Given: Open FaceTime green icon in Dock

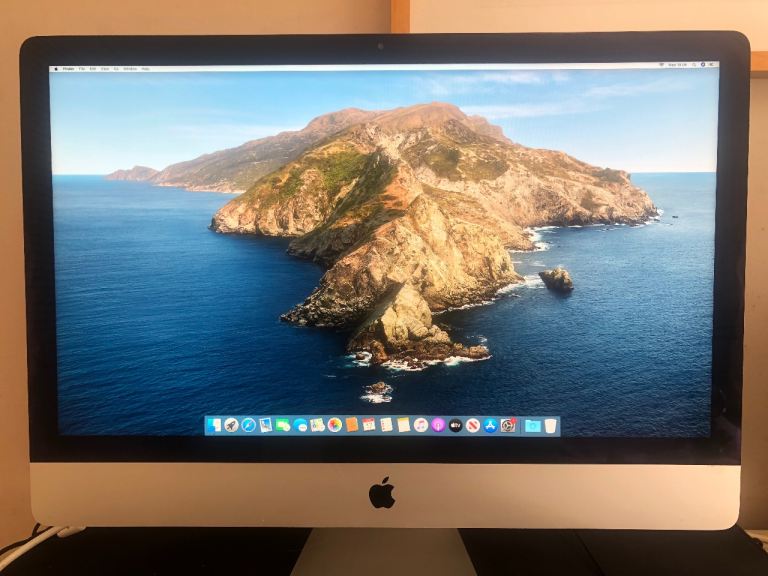Looking at the screenshot, I should [x=283, y=425].
